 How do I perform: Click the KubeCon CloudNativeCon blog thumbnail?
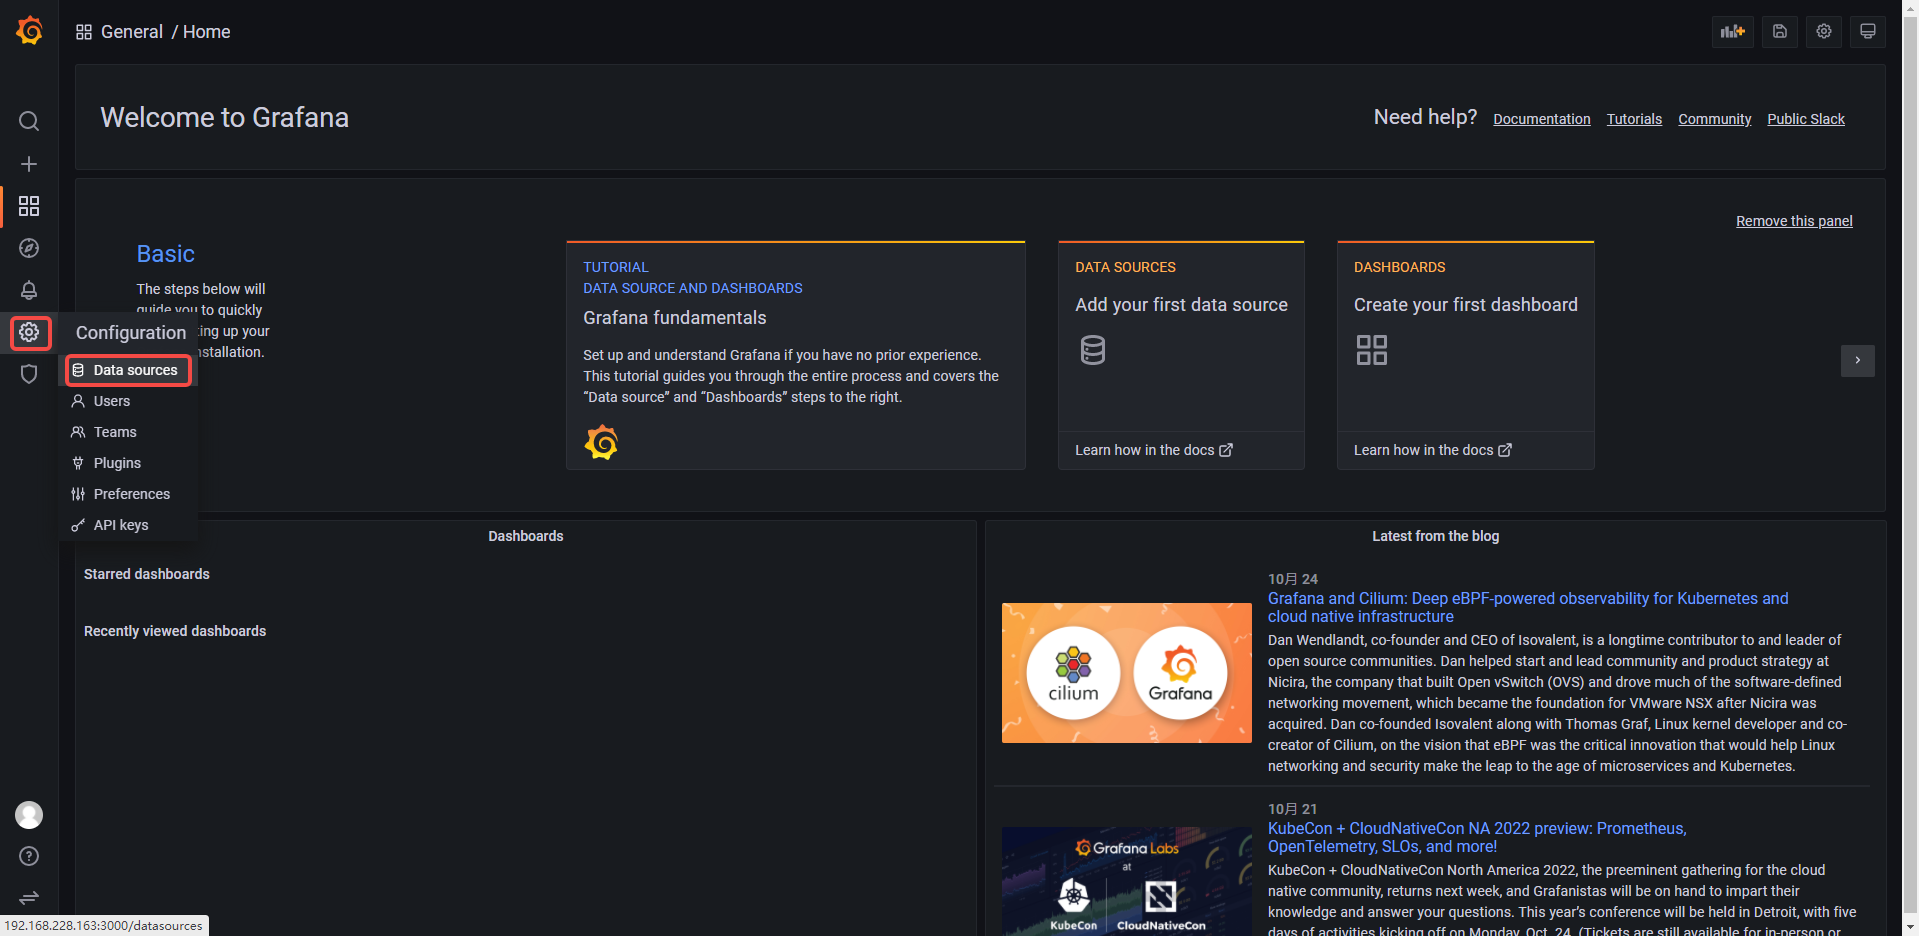coord(1127,881)
